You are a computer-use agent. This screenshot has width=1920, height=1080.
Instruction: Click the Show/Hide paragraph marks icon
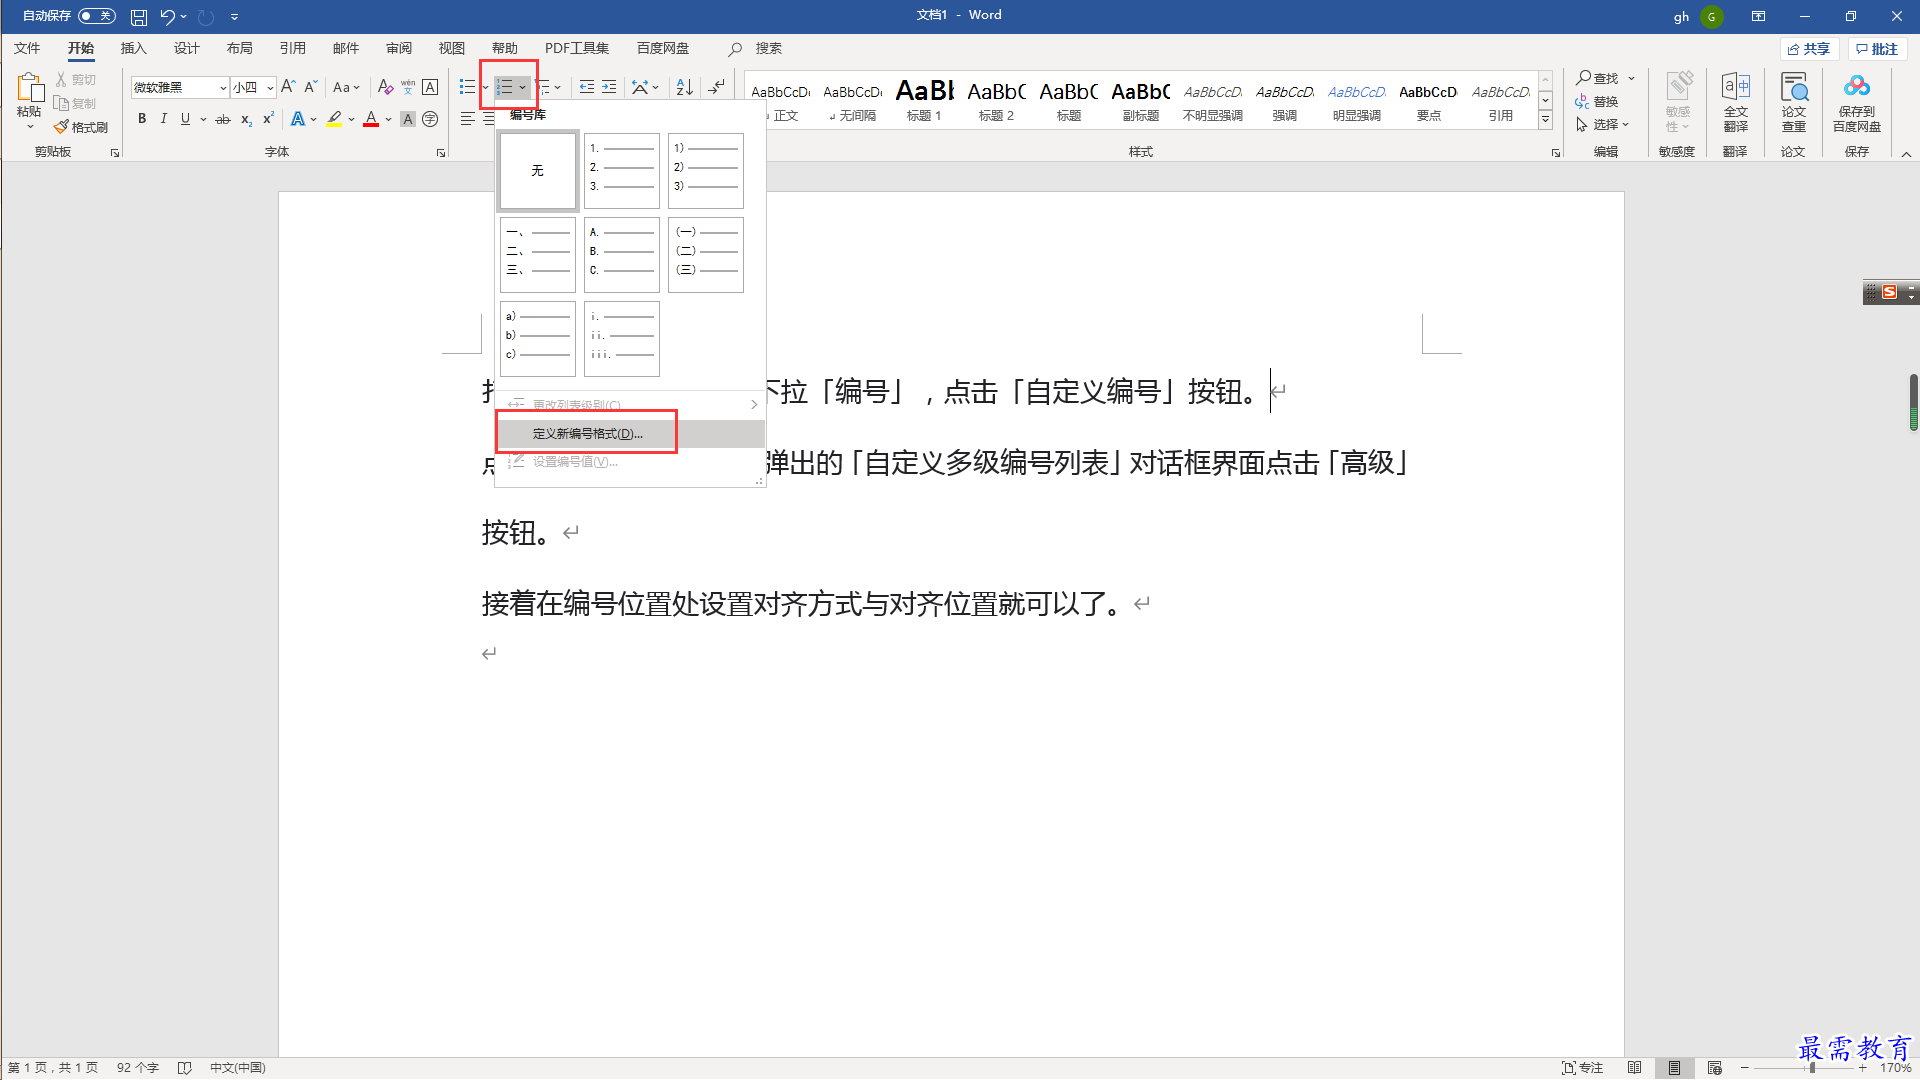tap(716, 87)
